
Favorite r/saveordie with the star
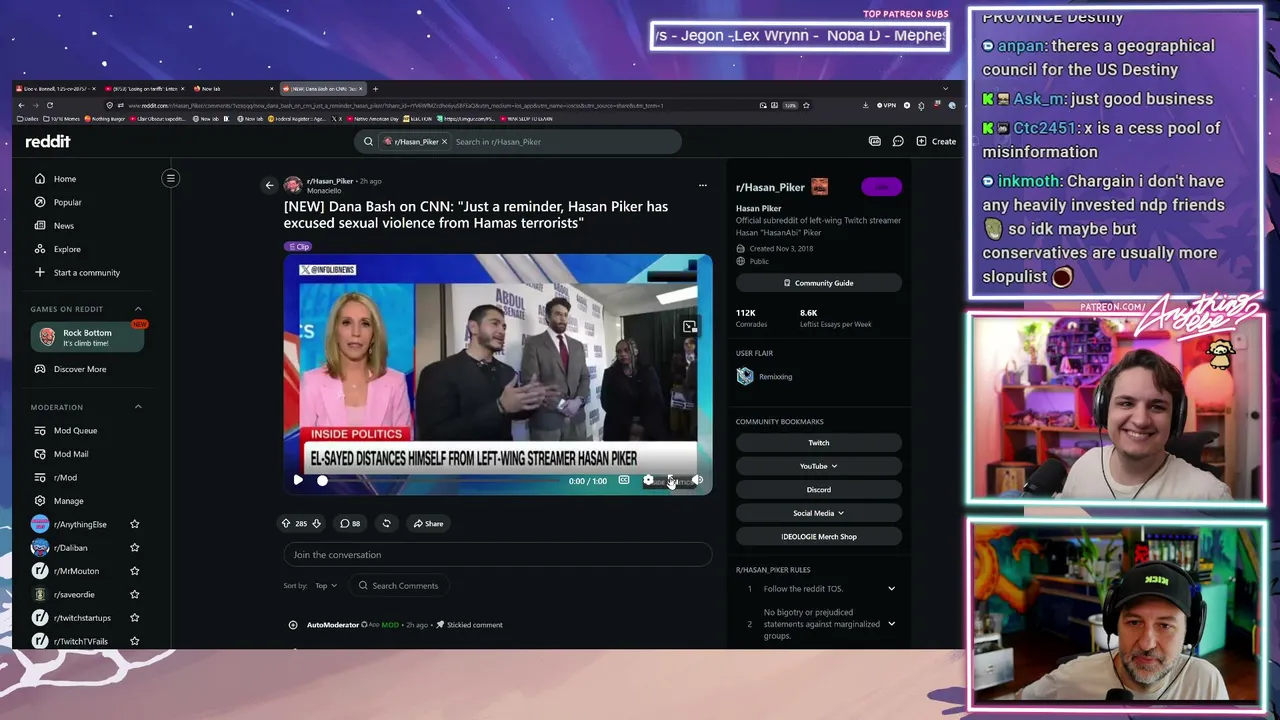pos(135,594)
